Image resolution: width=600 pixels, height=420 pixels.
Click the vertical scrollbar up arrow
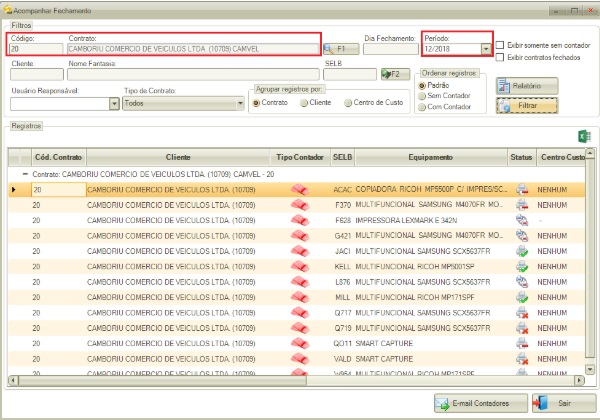click(590, 154)
